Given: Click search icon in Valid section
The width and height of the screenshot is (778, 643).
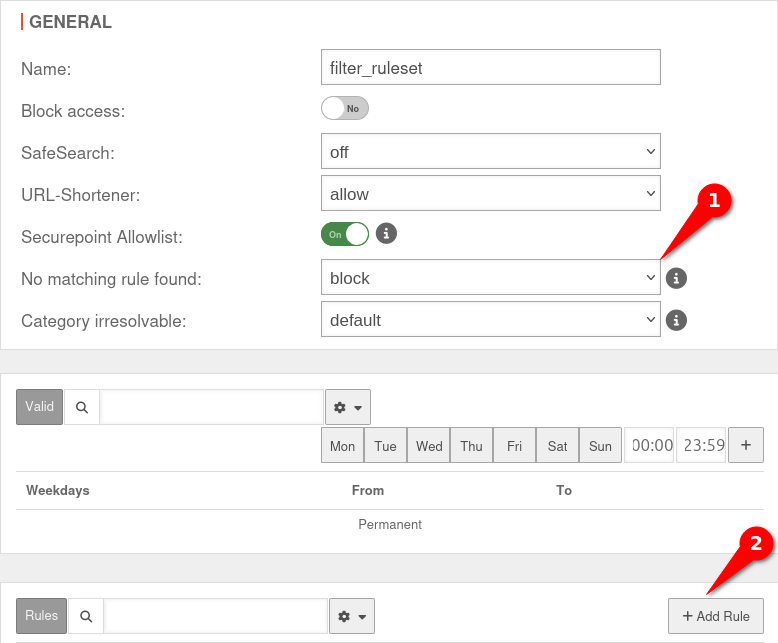Looking at the screenshot, I should pyautogui.click(x=82, y=407).
